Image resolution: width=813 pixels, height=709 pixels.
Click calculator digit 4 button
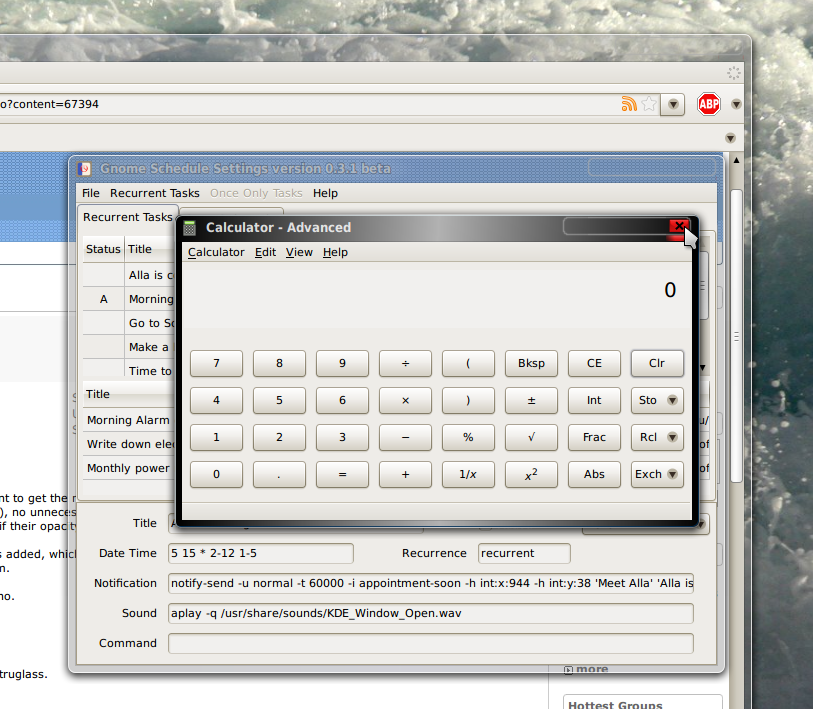tap(216, 400)
